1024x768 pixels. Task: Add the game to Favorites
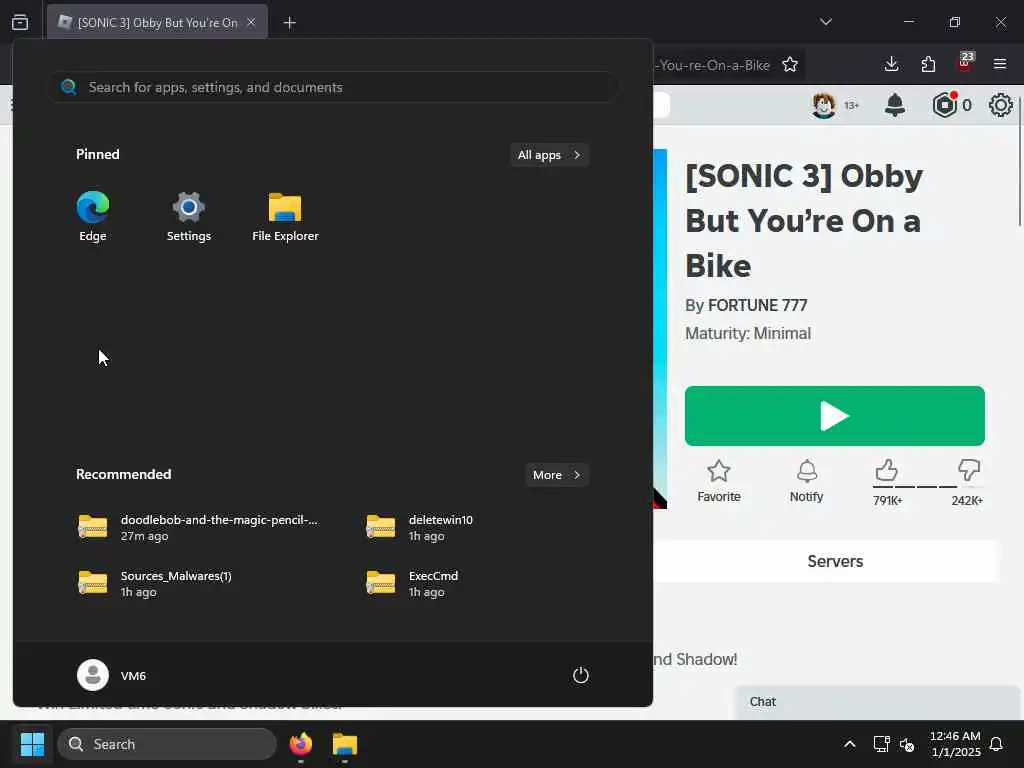719,481
